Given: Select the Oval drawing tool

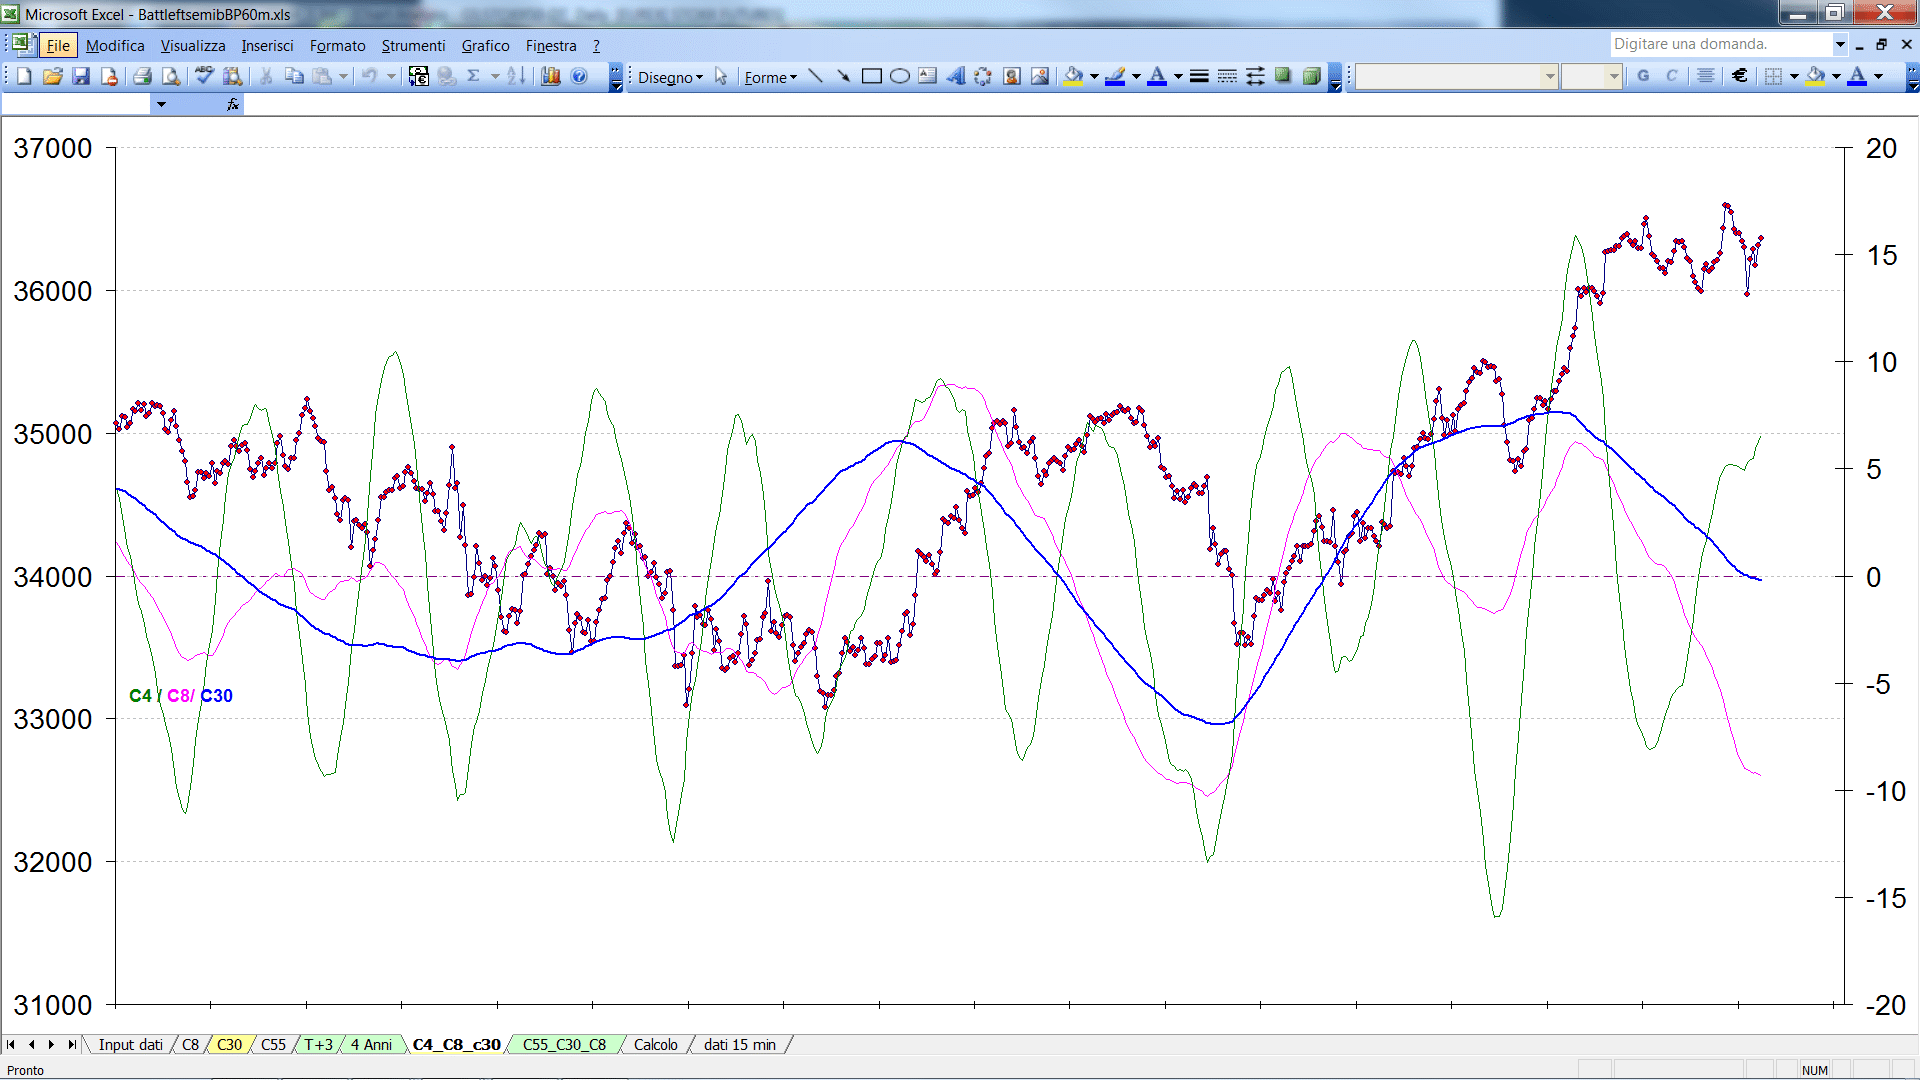Looking at the screenshot, I should pyautogui.click(x=900, y=76).
